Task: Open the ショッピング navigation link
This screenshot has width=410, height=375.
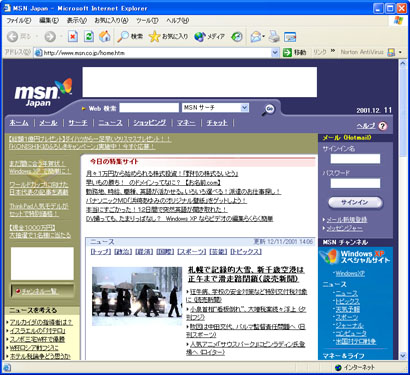Action: tap(149, 123)
